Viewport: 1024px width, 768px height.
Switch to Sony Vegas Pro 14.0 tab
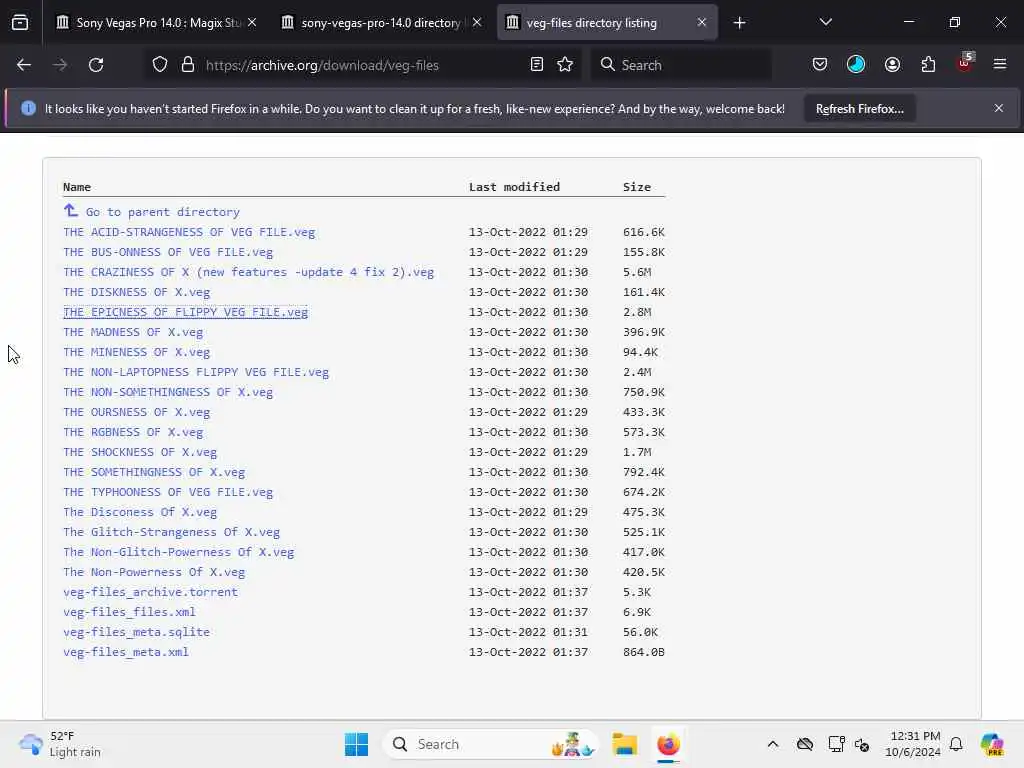157,23
